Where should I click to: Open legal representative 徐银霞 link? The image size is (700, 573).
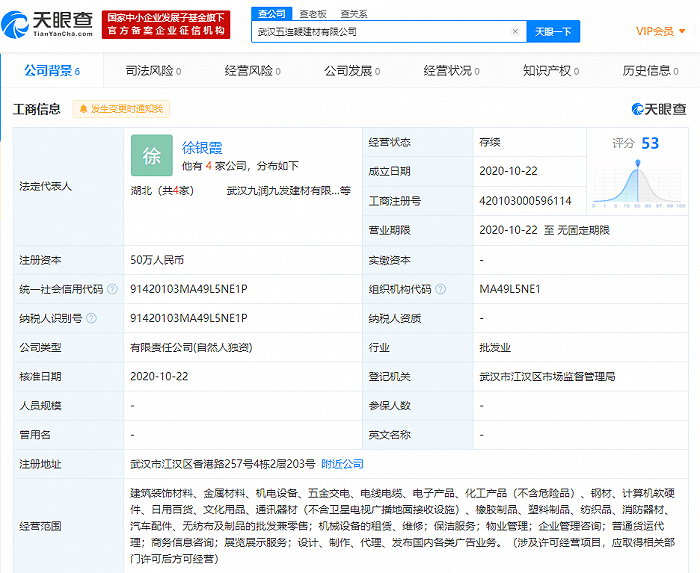[202, 148]
